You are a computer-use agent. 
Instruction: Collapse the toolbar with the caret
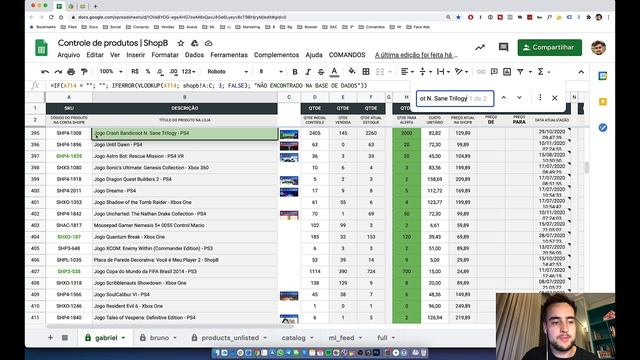coord(581,72)
